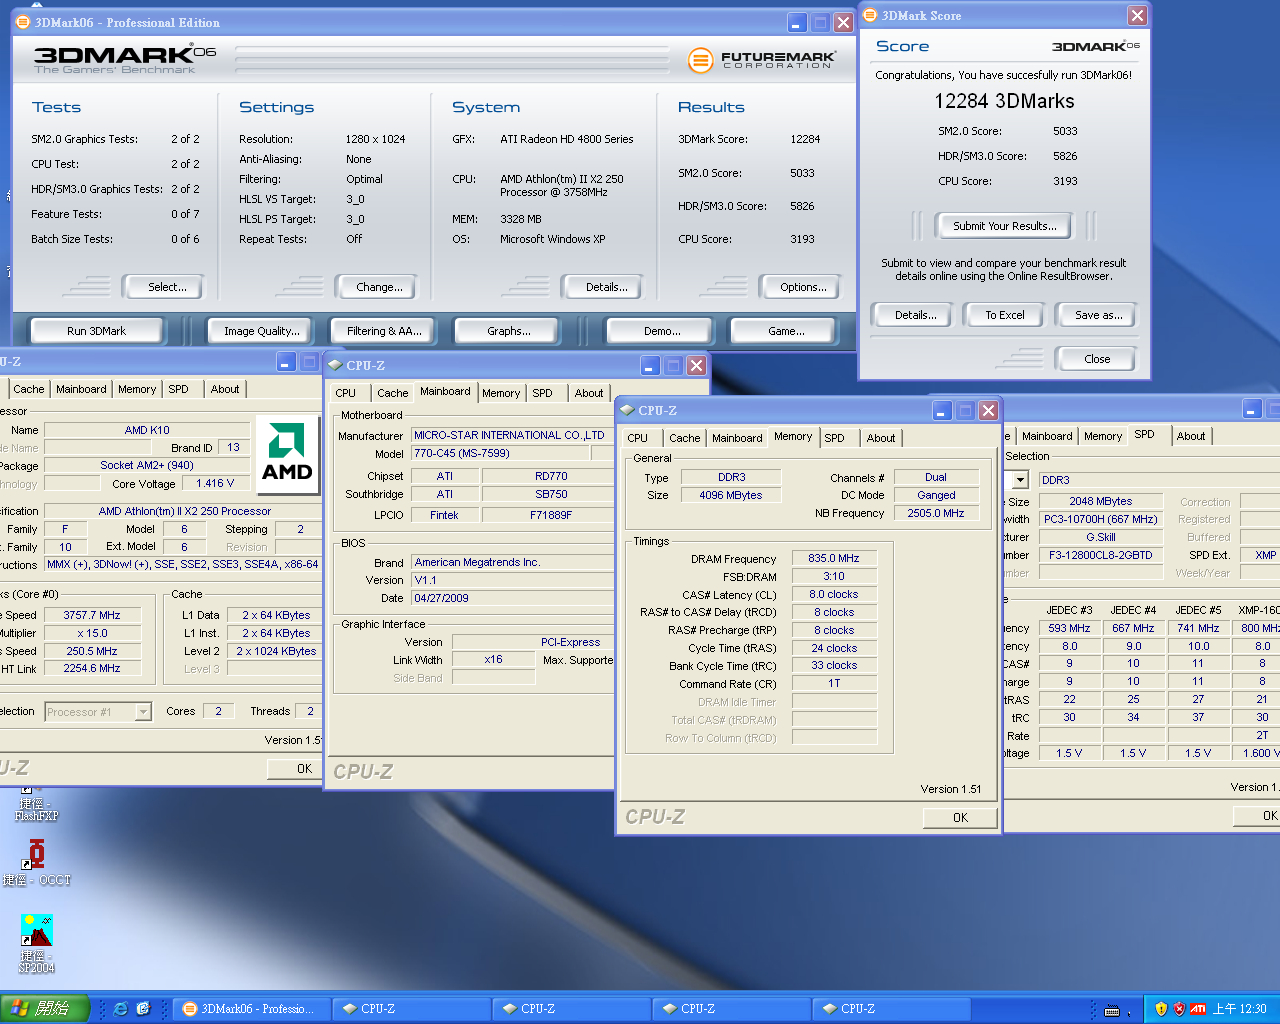Launch the Demo... button
Viewport: 1280px width, 1024px height.
[x=662, y=331]
